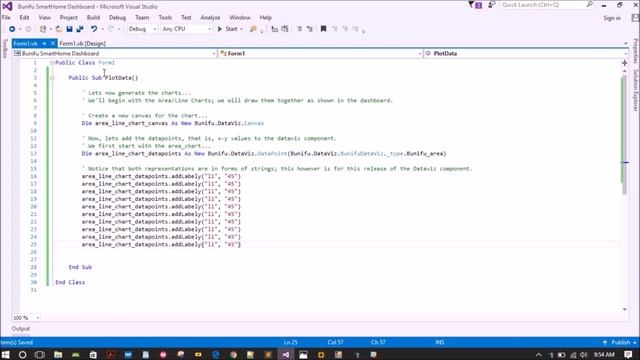Open the Debug configuration dropdown
Viewport: 640px width, 360px height.
coord(142,29)
